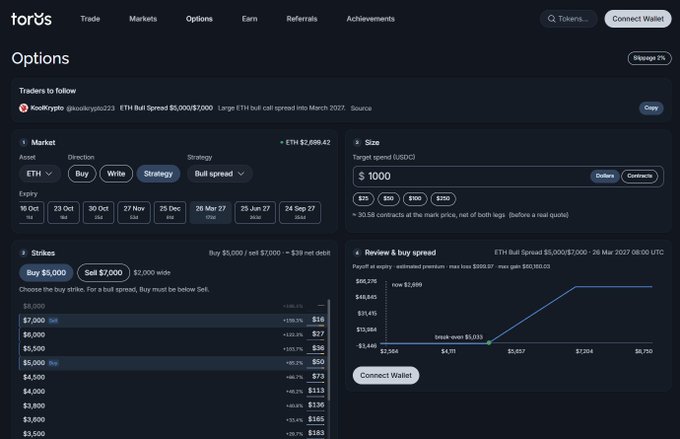The height and width of the screenshot is (439, 680).
Task: Expand the ETH asset dropdown
Action: click(39, 174)
